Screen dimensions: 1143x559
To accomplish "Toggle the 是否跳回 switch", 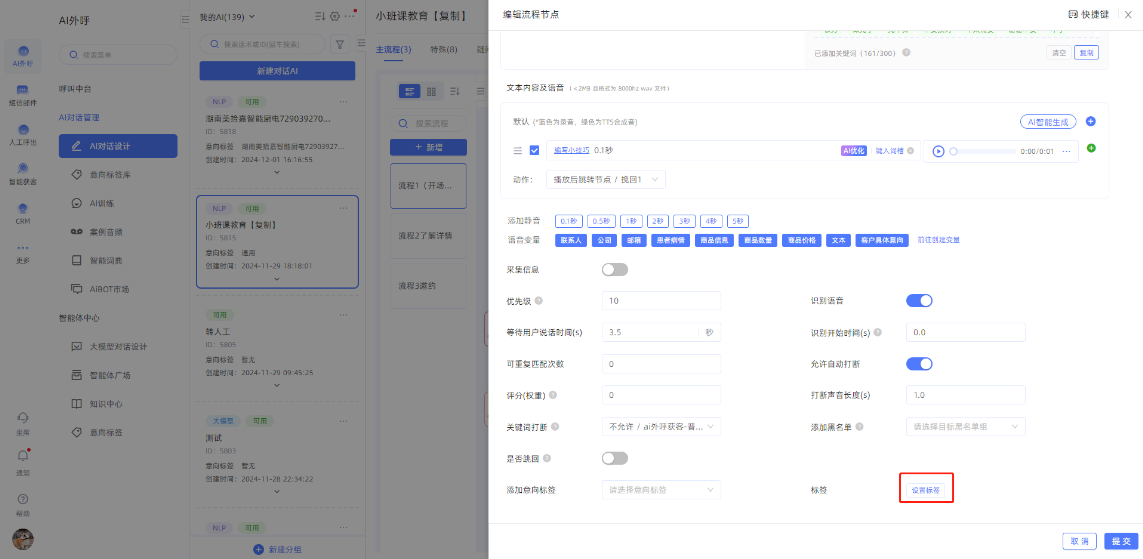I will pyautogui.click(x=615, y=458).
